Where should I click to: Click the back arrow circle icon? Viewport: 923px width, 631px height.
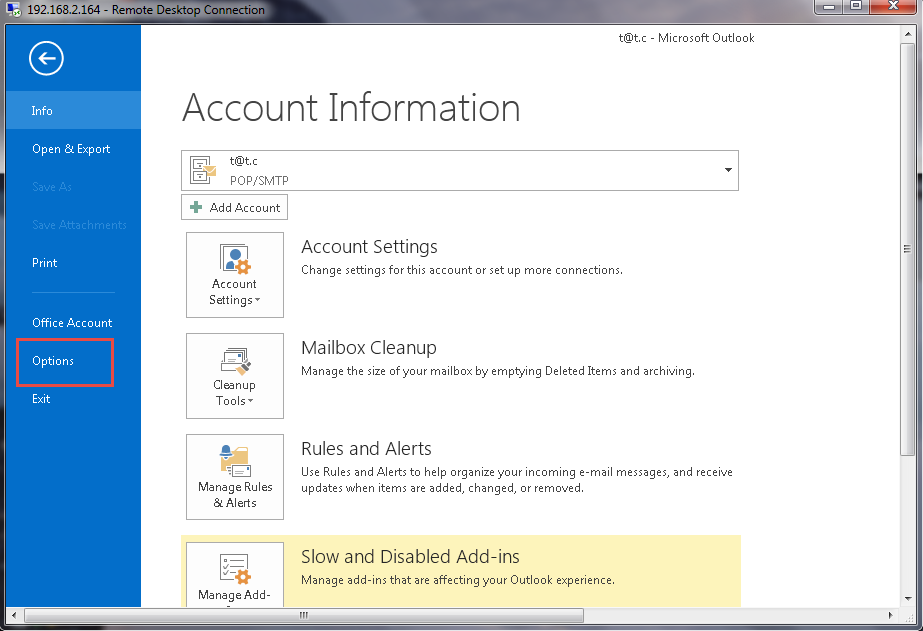(x=47, y=58)
